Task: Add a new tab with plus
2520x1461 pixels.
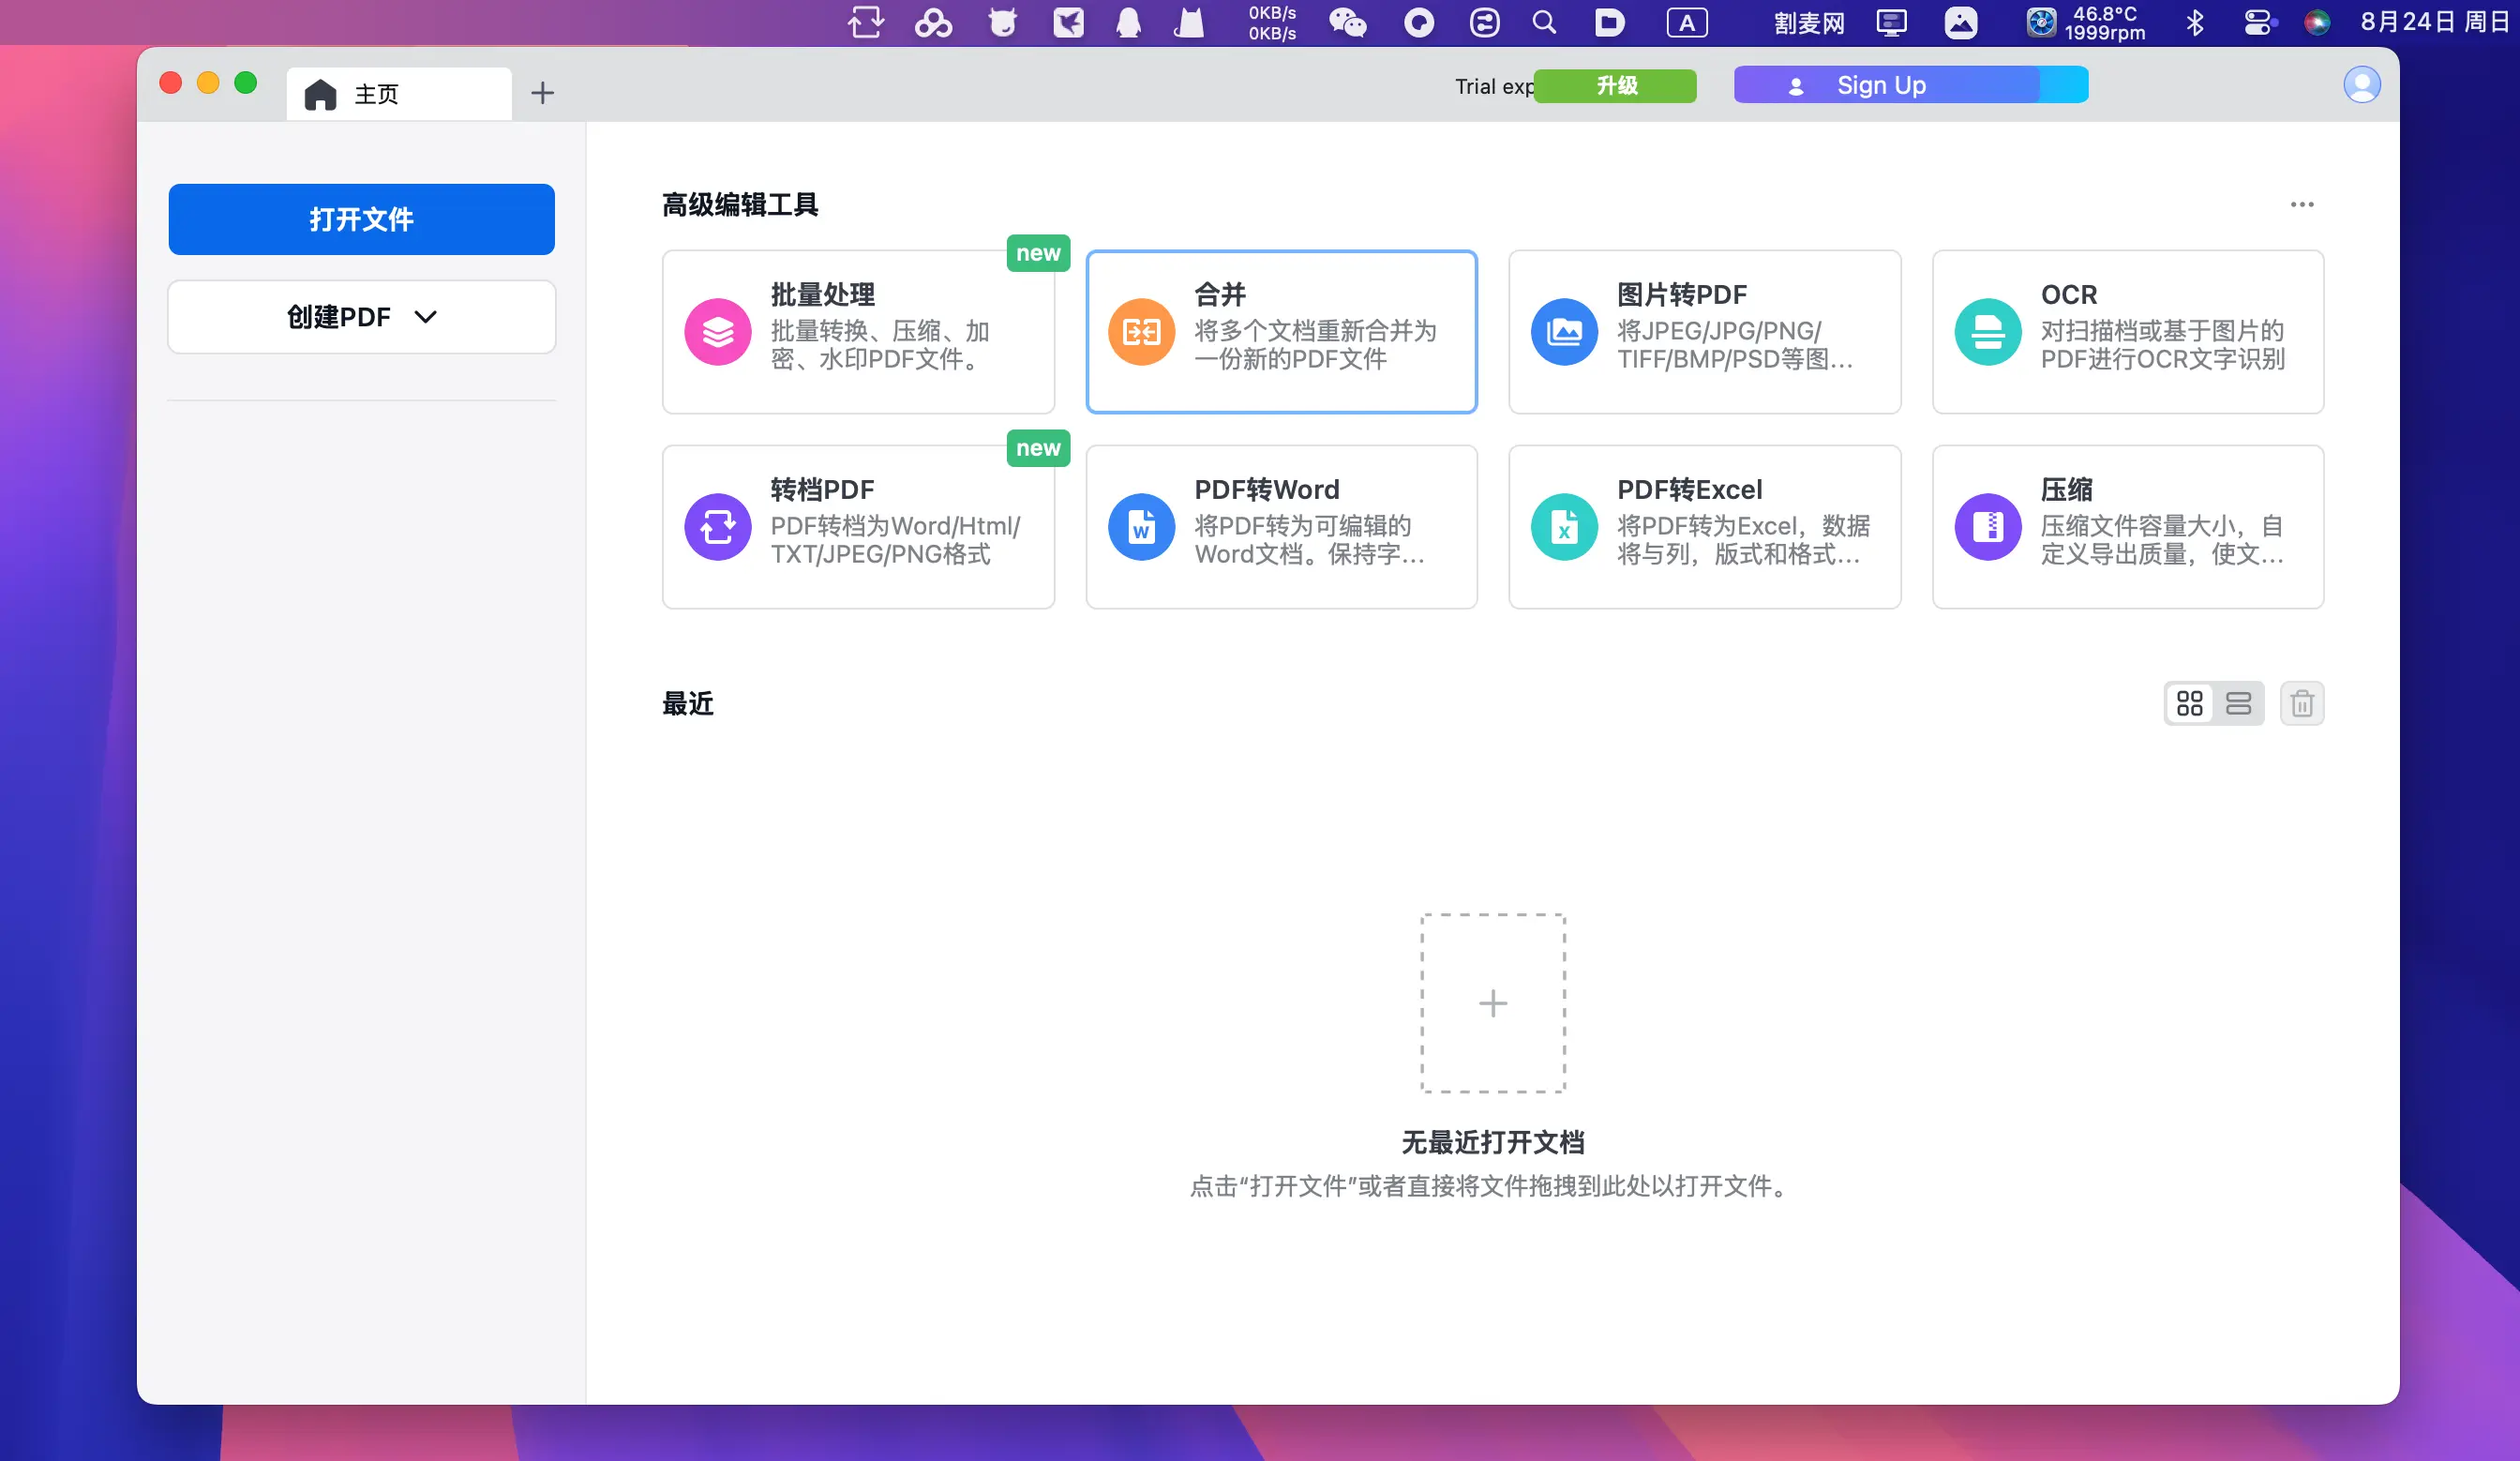Action: [x=542, y=93]
